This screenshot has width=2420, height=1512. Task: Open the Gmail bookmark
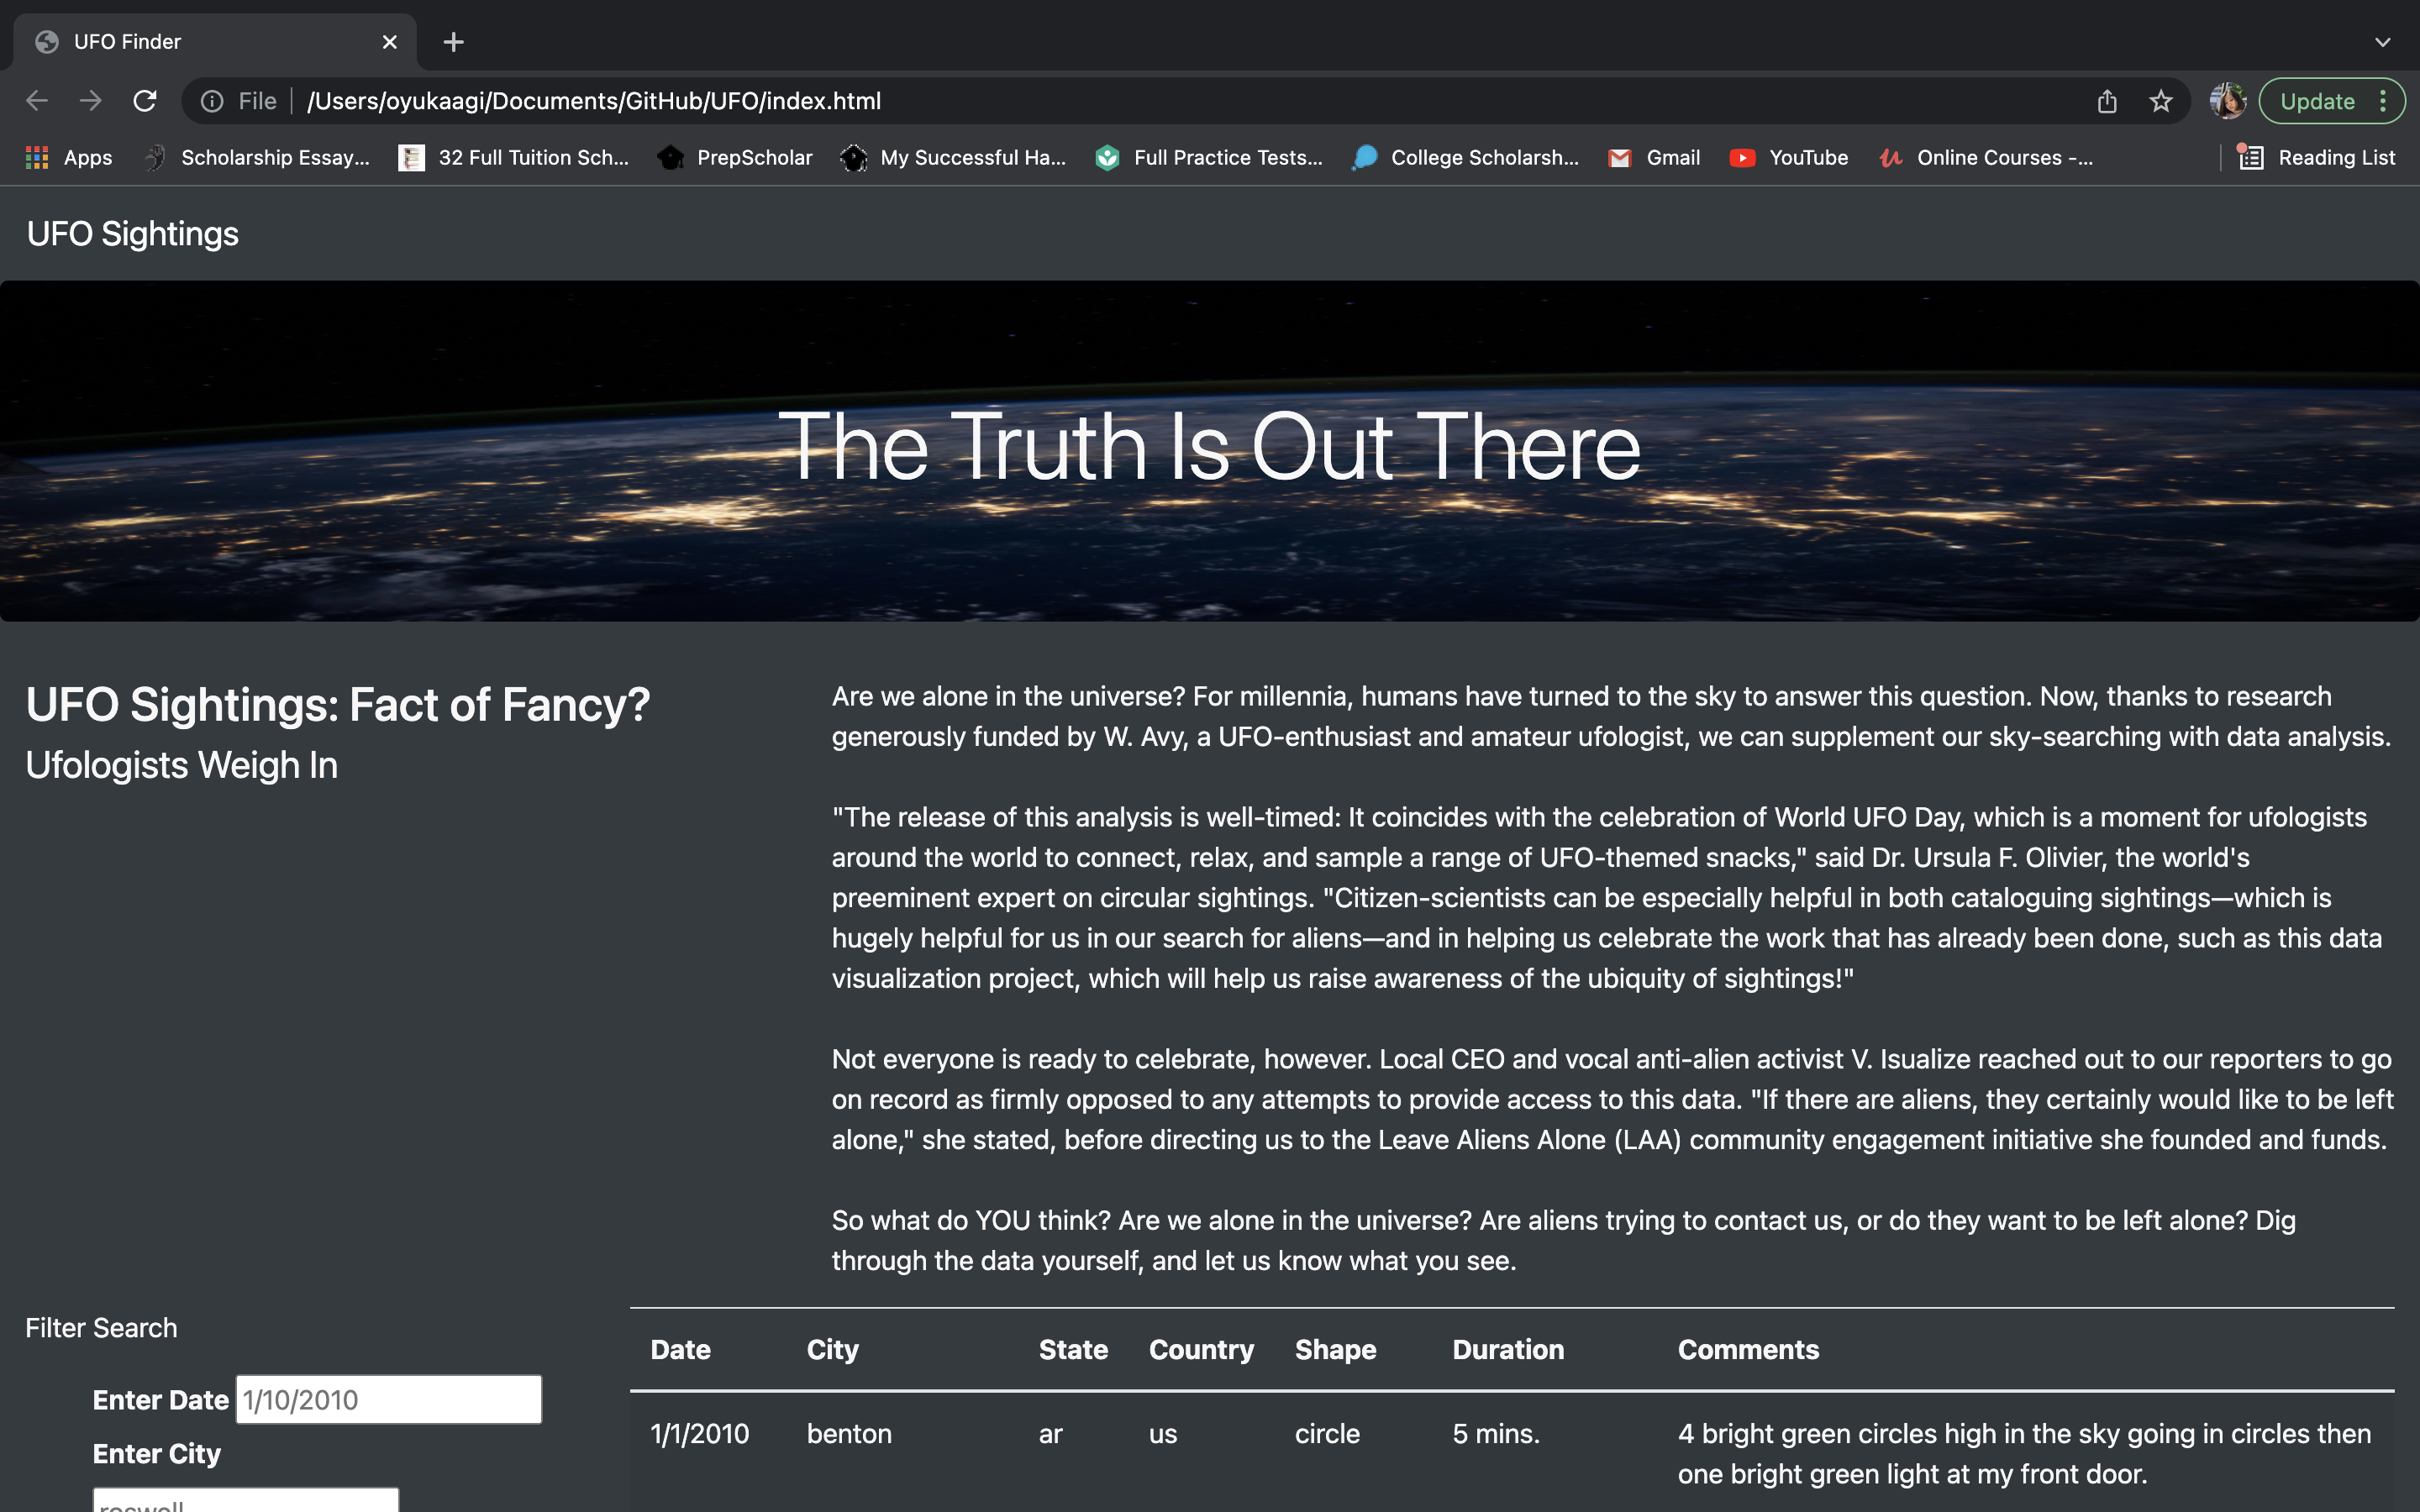[1654, 157]
